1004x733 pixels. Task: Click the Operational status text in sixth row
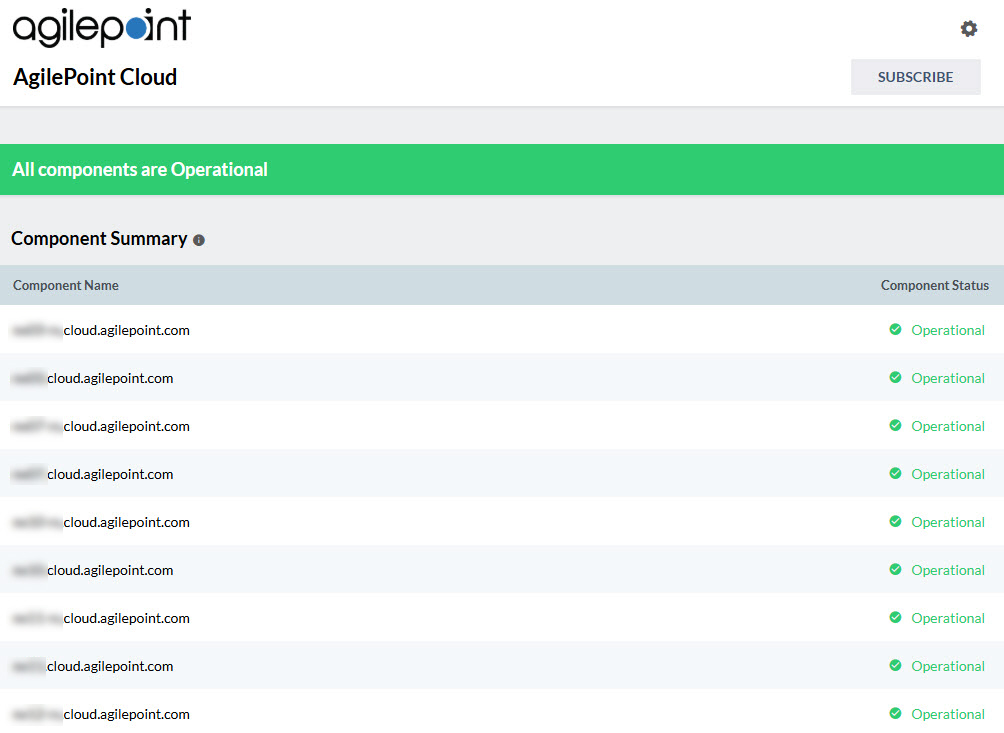point(947,570)
